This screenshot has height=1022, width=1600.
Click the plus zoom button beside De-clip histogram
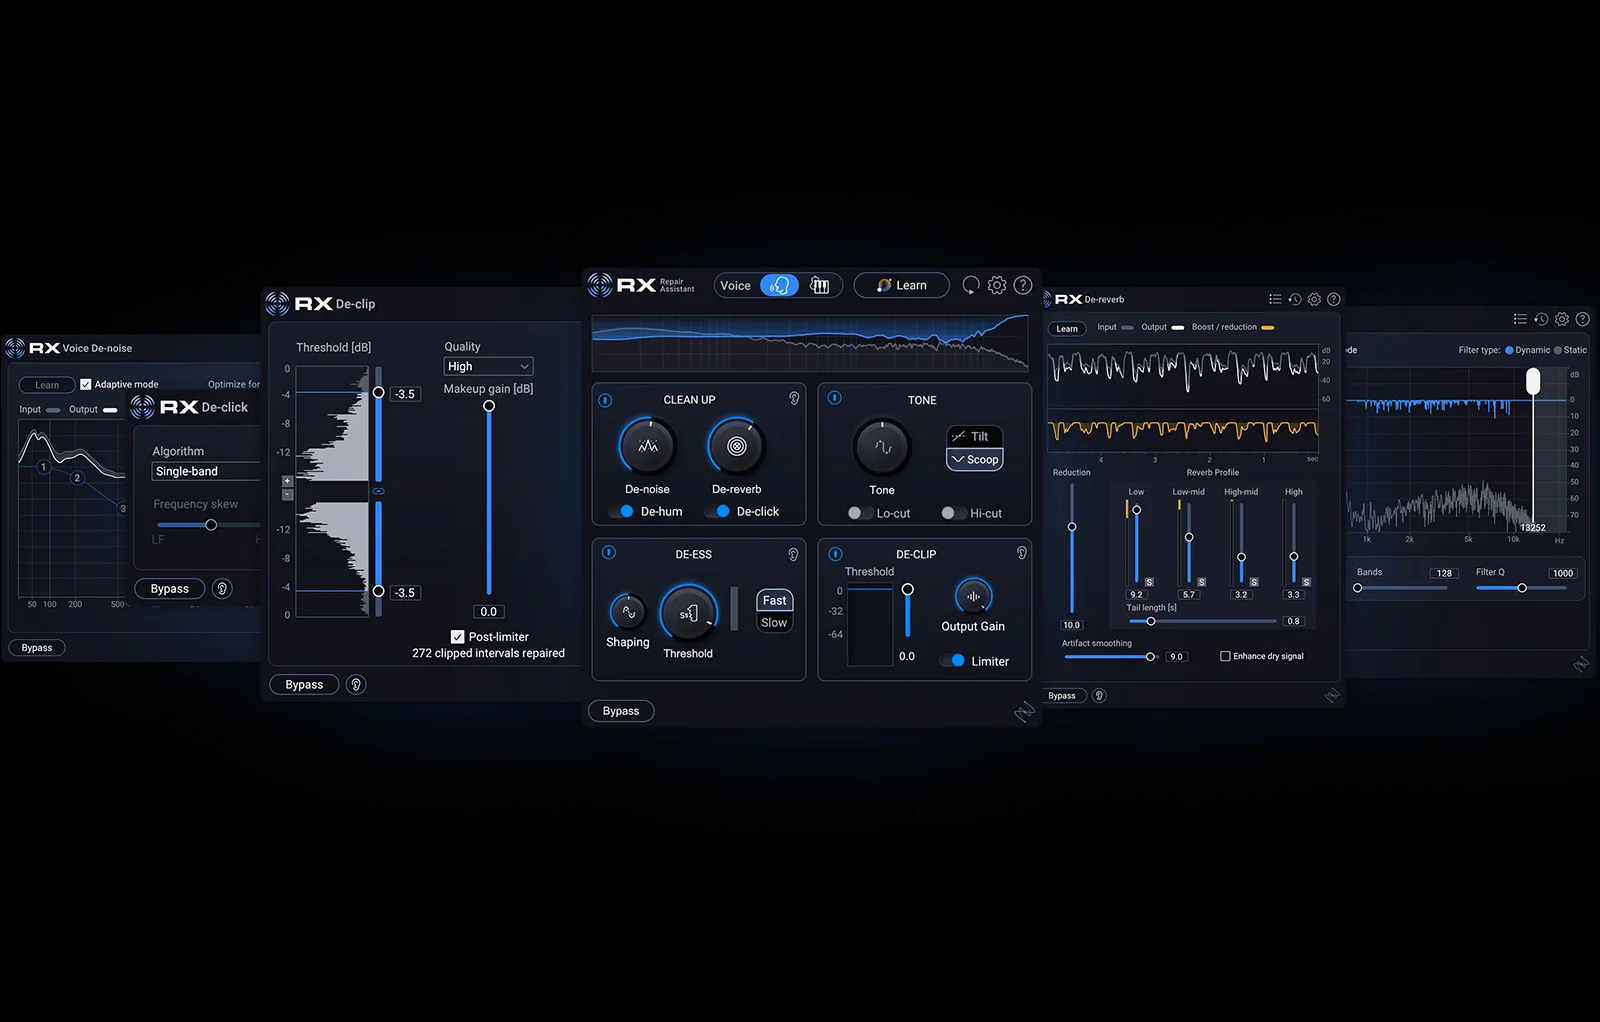(287, 481)
